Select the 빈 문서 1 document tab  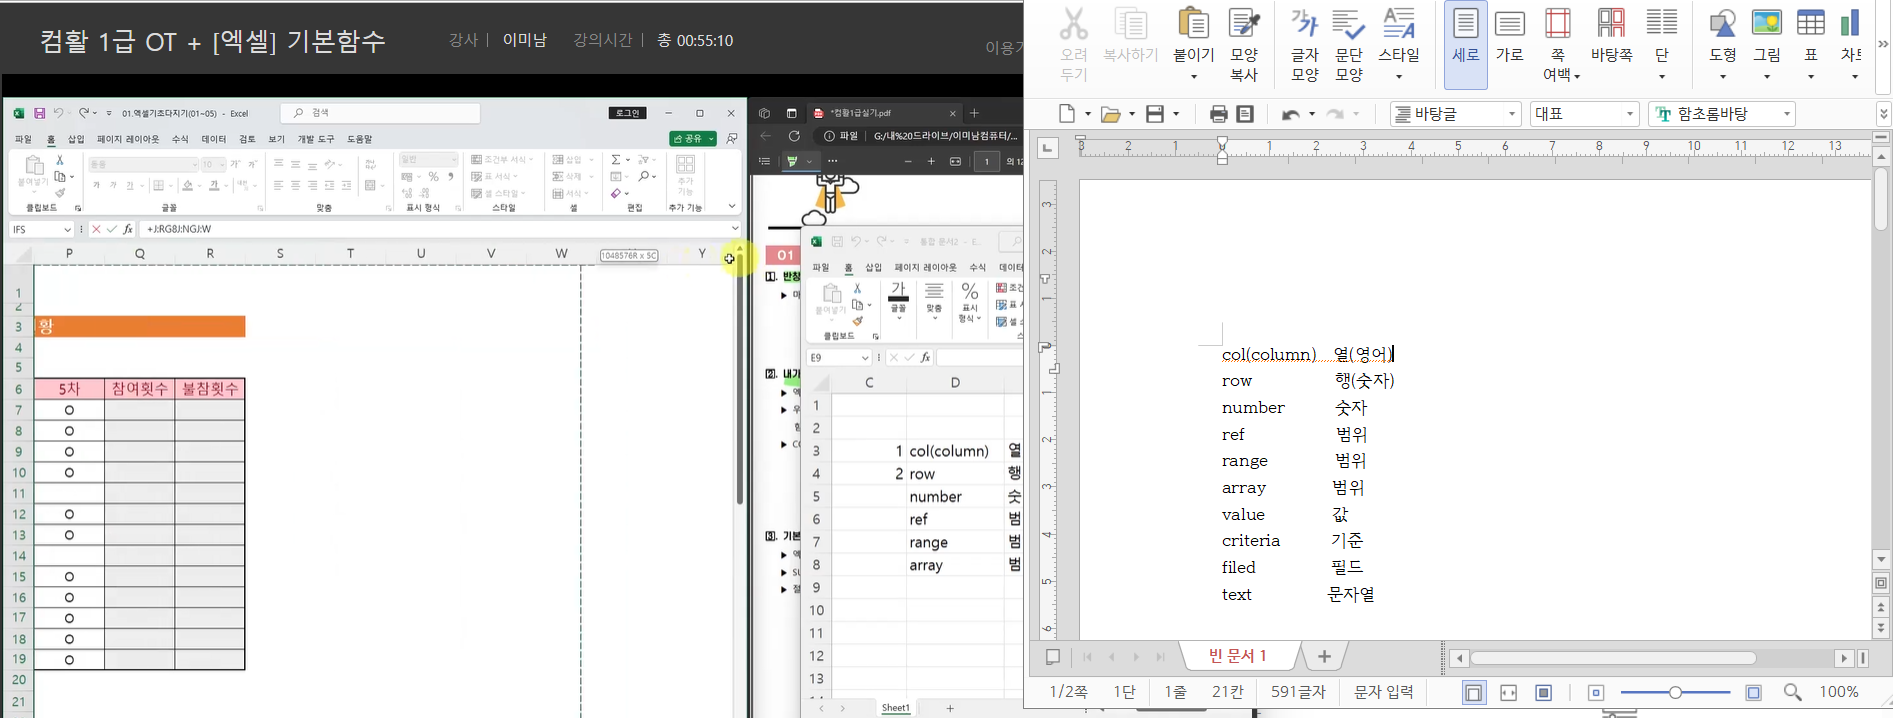coord(1238,656)
